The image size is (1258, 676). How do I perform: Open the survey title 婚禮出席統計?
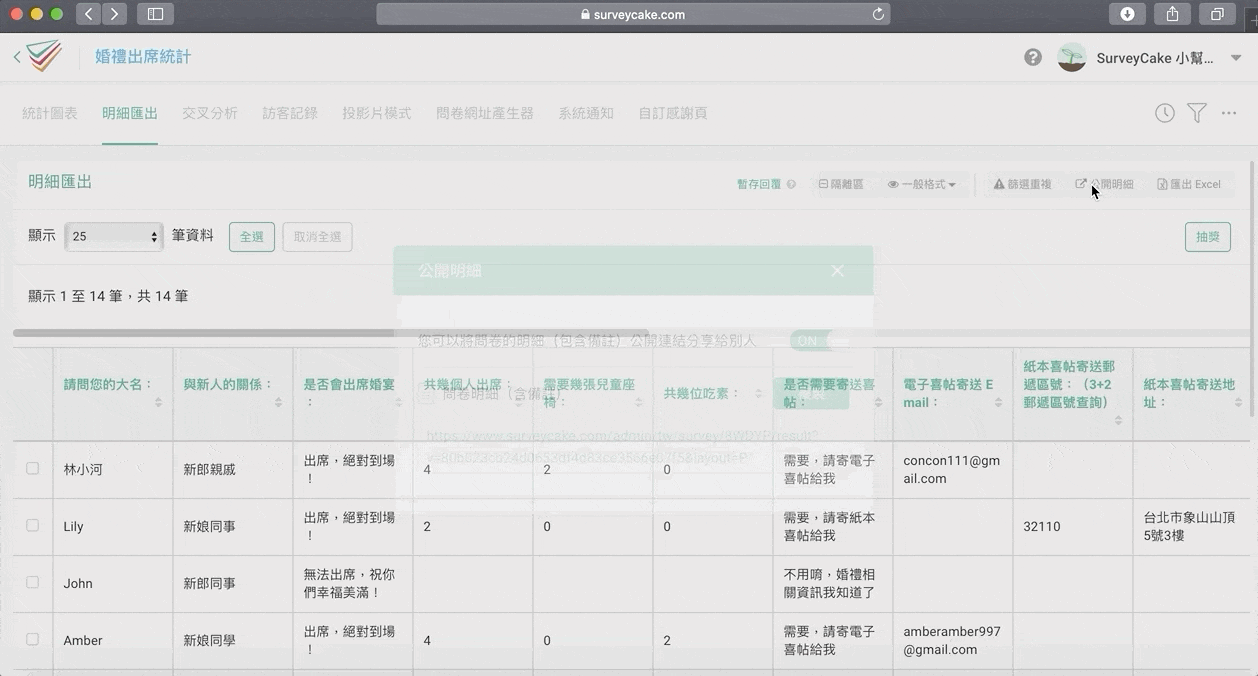coord(143,57)
